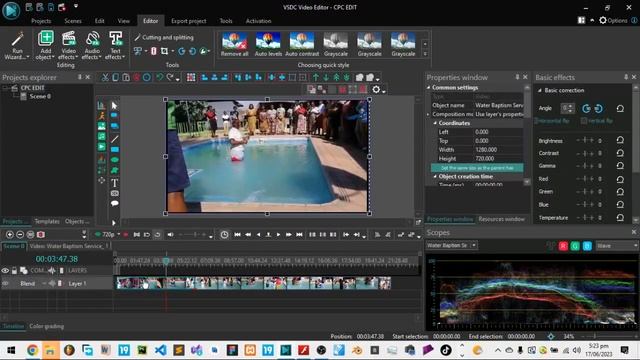
Task: Jump to the beginning of the timeline
Action: point(237,235)
